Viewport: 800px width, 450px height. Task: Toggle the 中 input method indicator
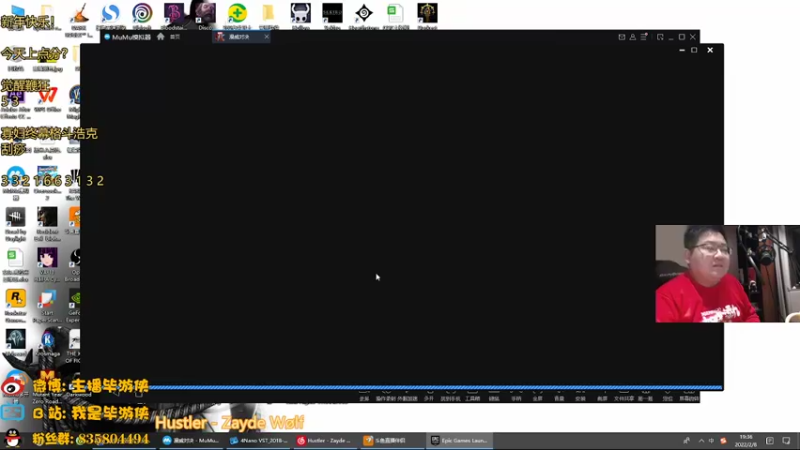tap(711, 441)
